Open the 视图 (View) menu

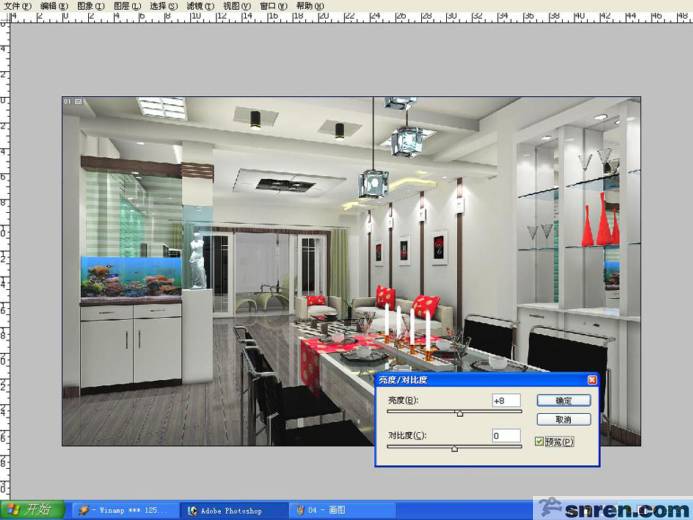[x=237, y=6]
